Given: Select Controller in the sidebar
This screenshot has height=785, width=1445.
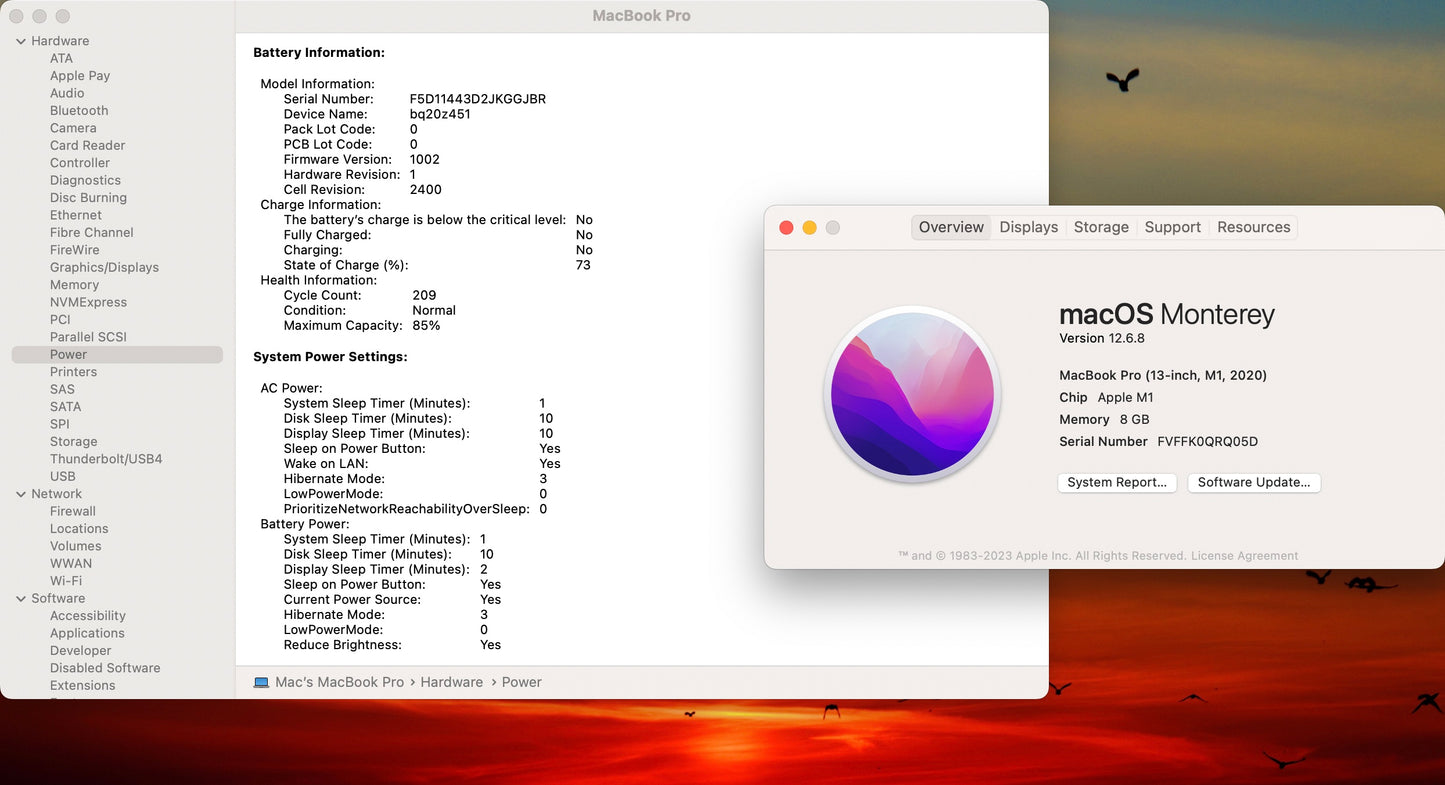Looking at the screenshot, I should click(80, 163).
